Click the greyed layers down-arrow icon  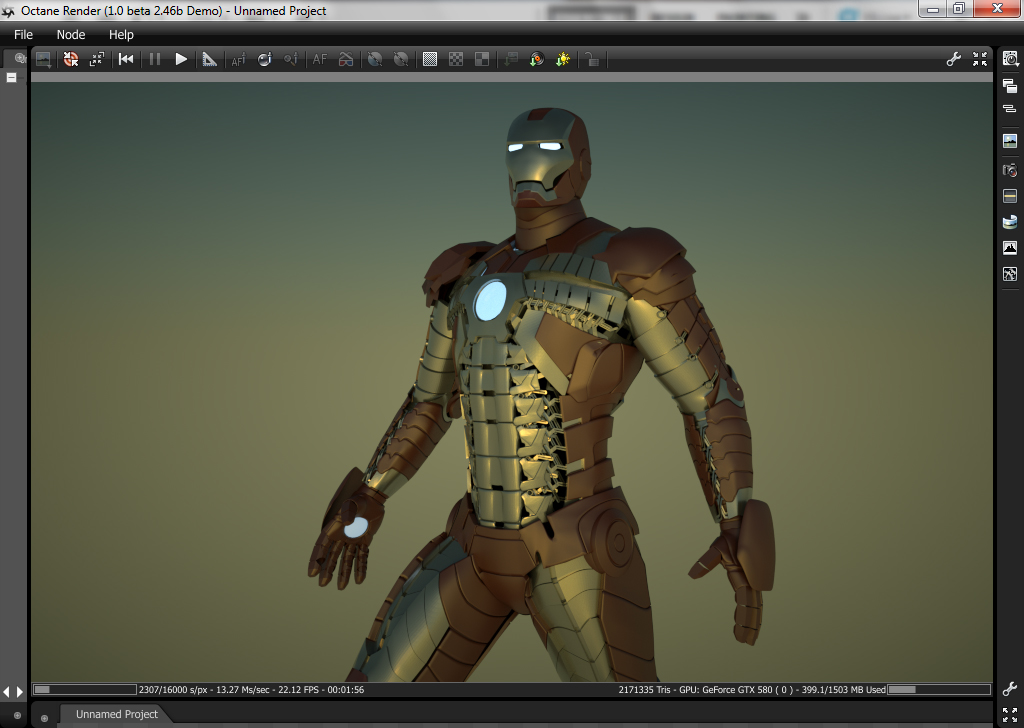point(511,59)
